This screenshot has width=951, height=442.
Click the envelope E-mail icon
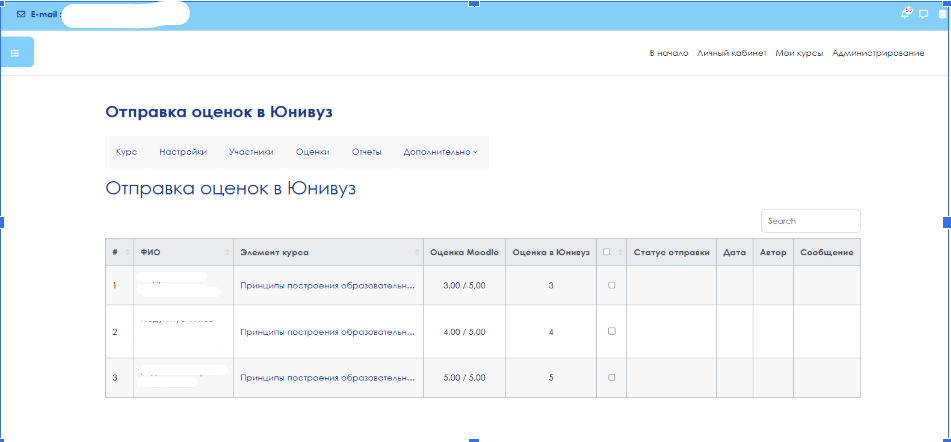pyautogui.click(x=21, y=14)
